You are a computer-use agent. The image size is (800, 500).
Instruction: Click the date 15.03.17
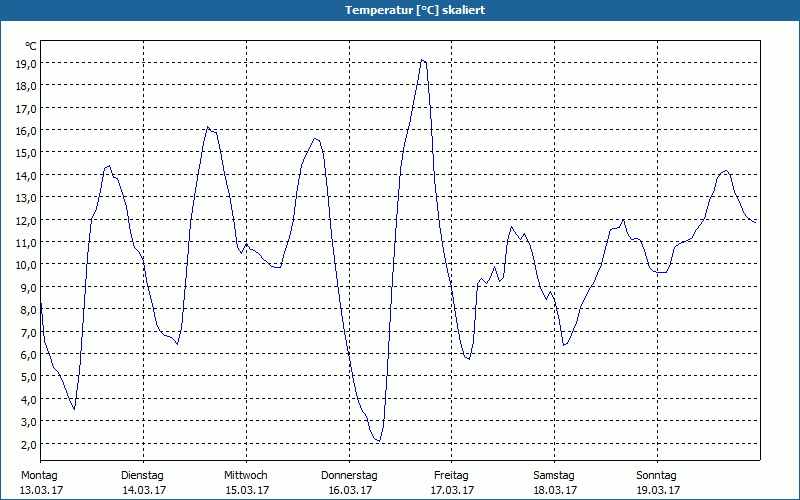pos(247,490)
